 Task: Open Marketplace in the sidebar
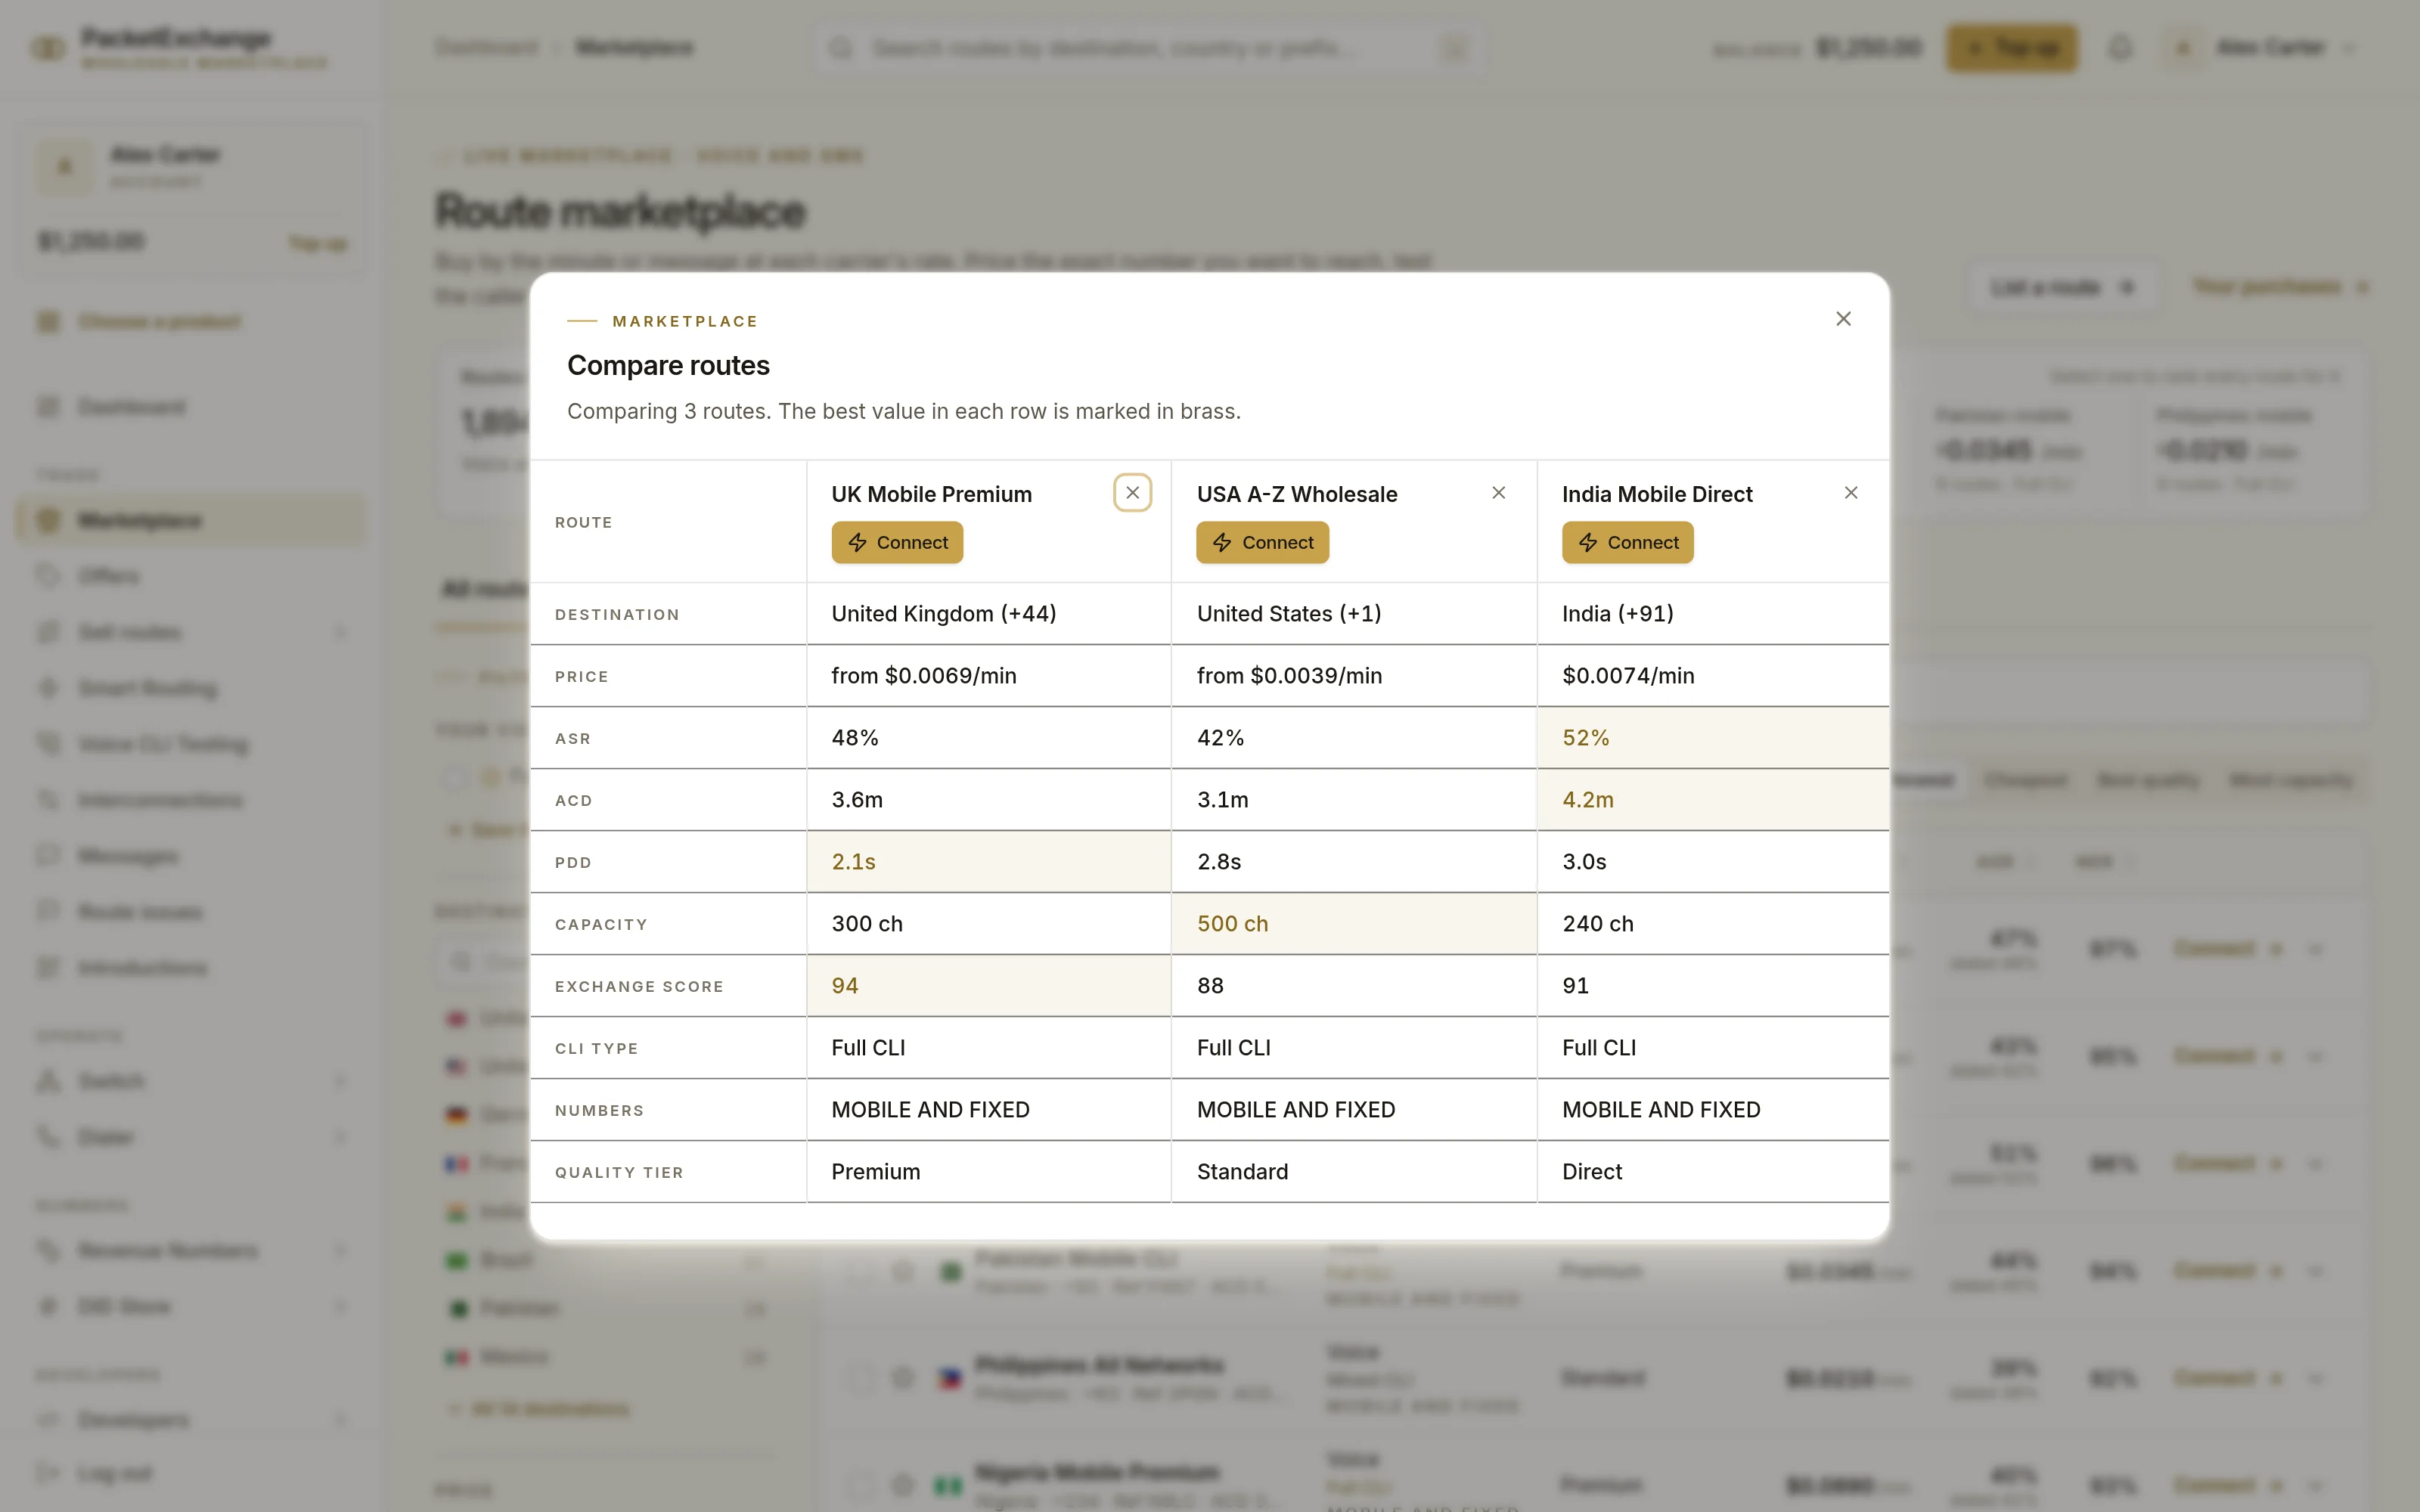191,520
